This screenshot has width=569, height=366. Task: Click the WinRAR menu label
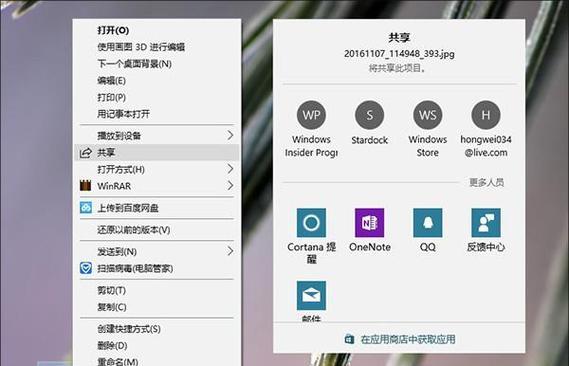pos(114,186)
